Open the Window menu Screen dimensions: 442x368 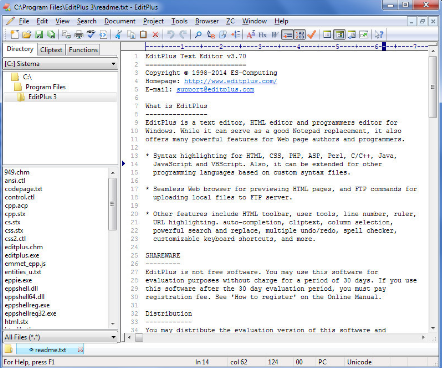pos(254,21)
